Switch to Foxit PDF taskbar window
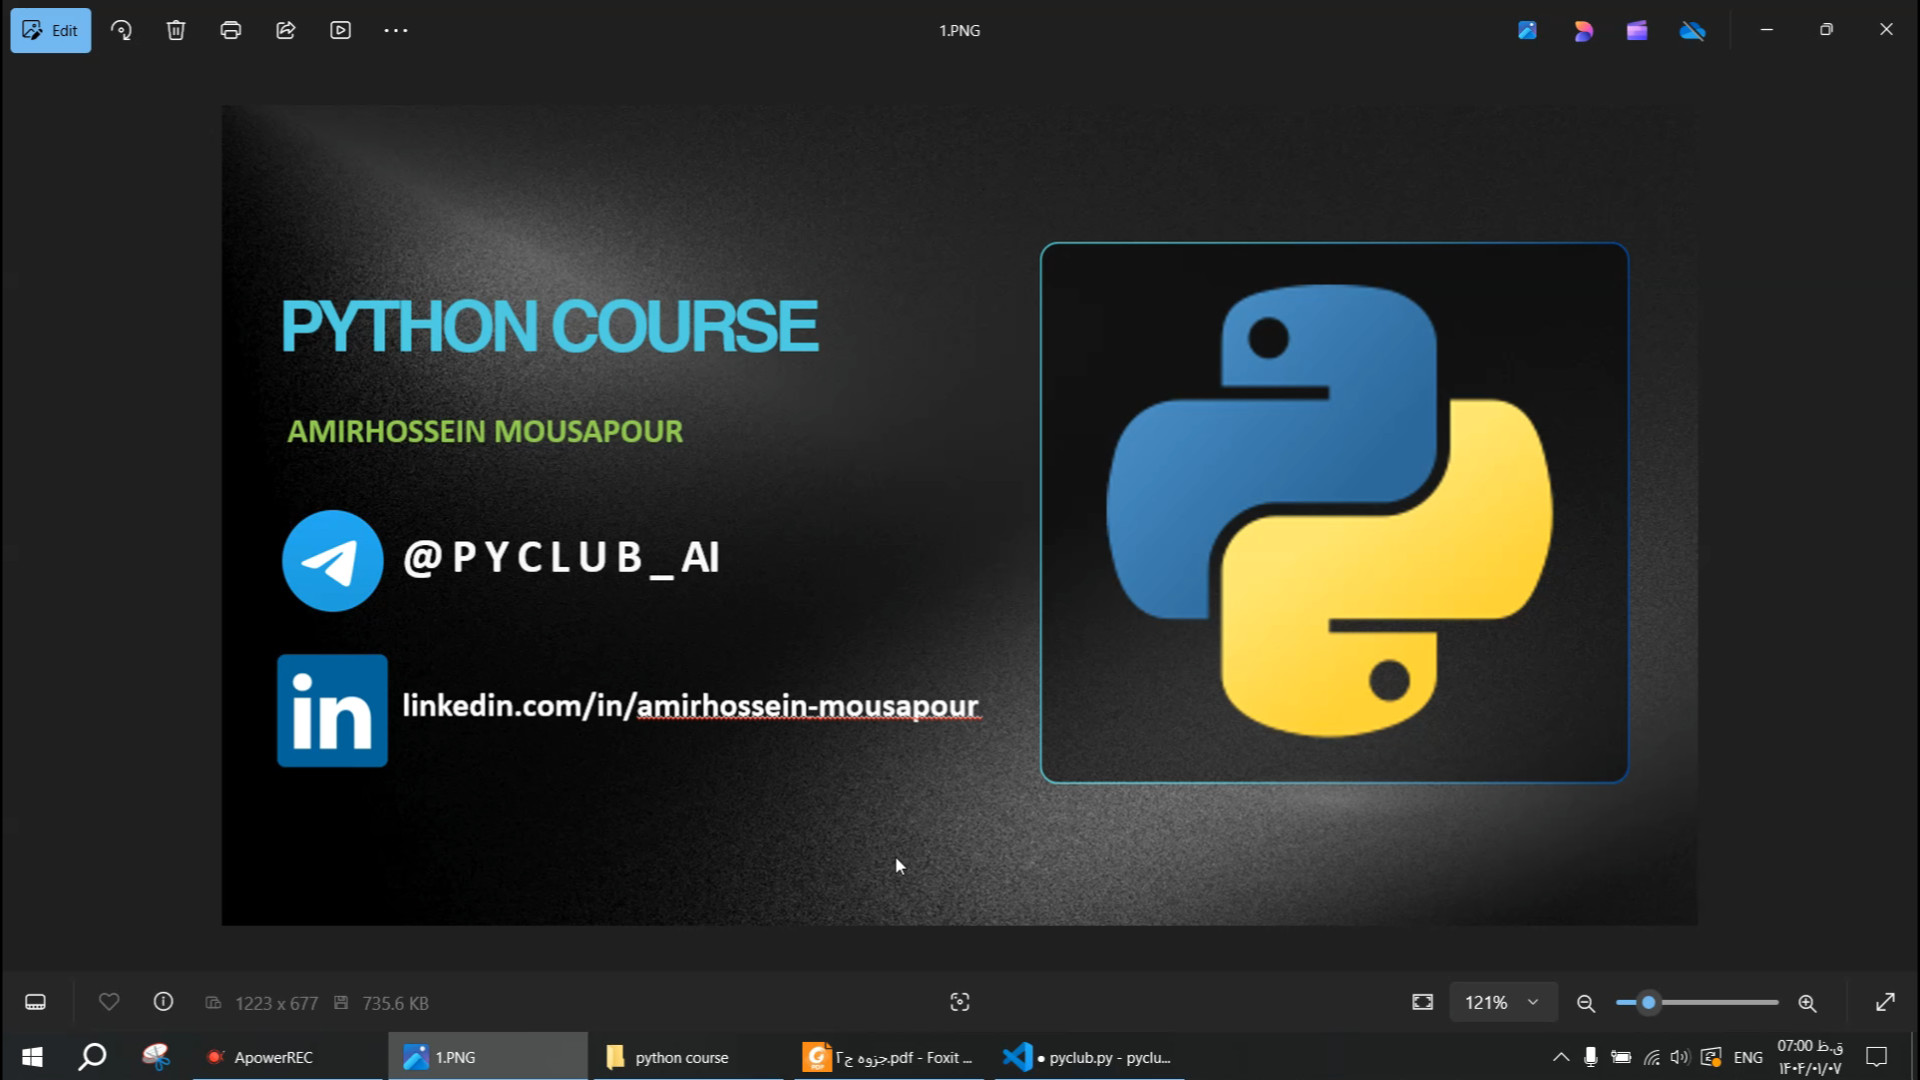The height and width of the screenshot is (1080, 1920). [889, 1057]
